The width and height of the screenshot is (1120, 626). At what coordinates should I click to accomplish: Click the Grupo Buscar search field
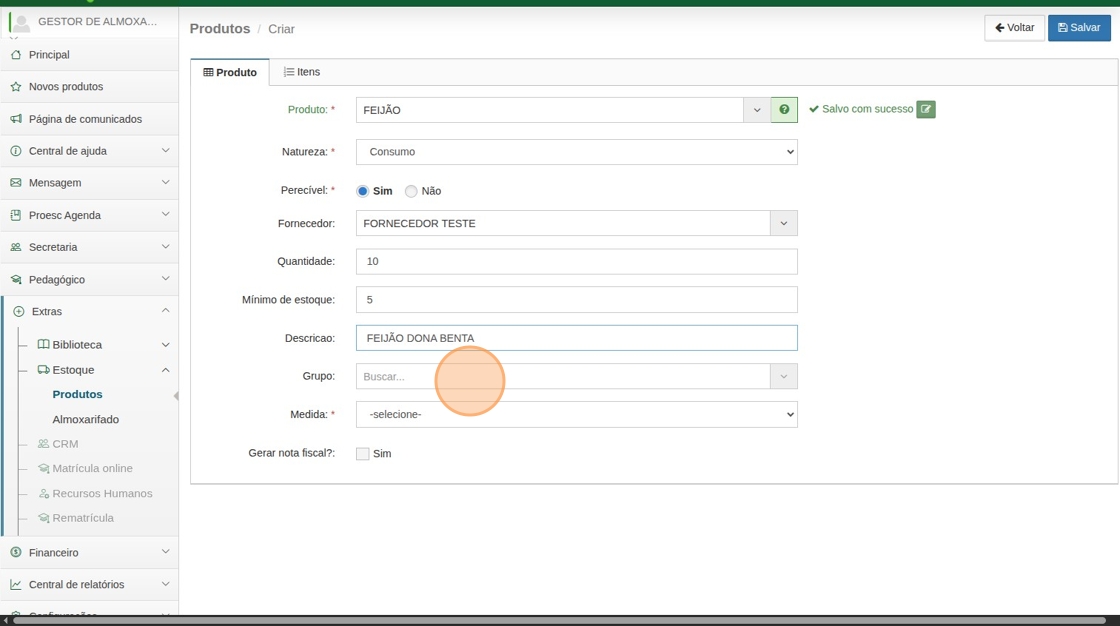[x=563, y=377]
